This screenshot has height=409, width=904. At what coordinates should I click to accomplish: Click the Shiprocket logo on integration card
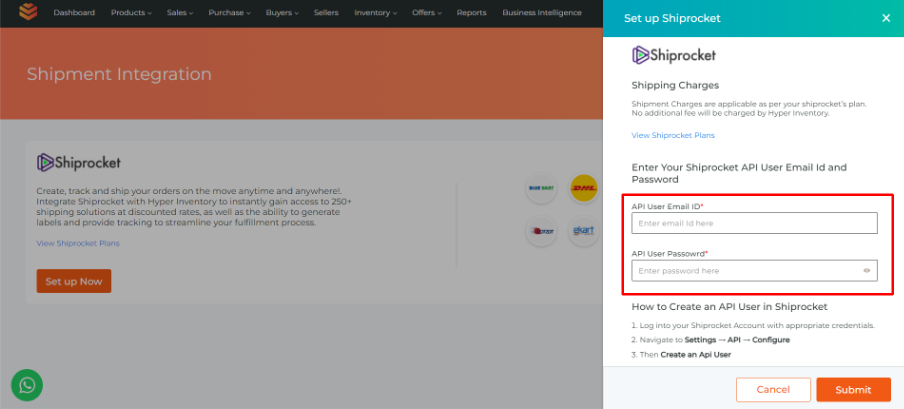click(x=78, y=163)
